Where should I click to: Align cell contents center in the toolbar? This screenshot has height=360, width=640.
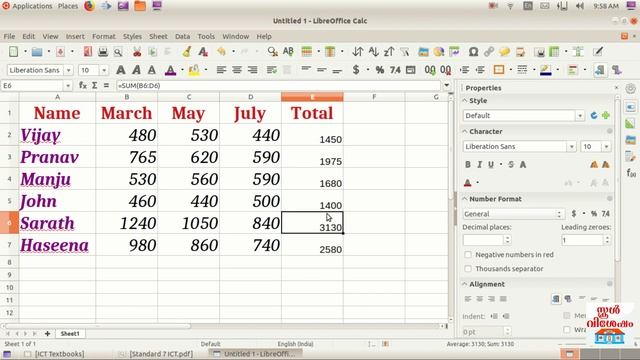point(237,70)
